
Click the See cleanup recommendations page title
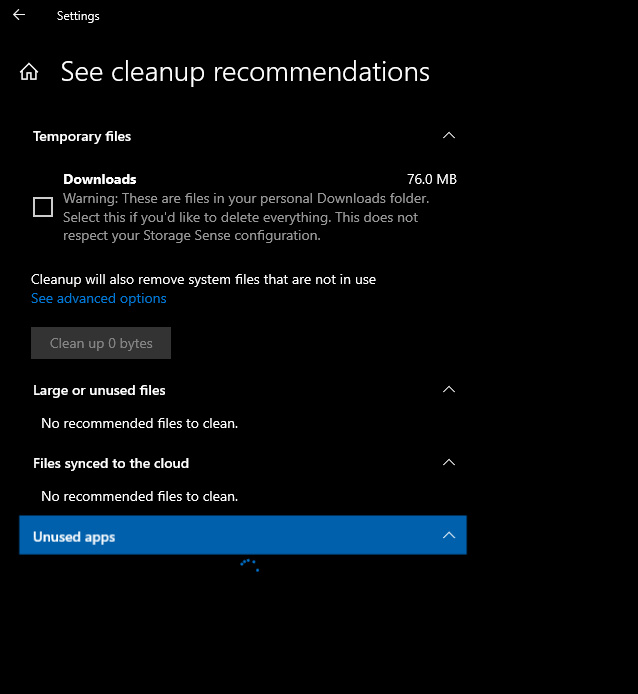tap(245, 72)
